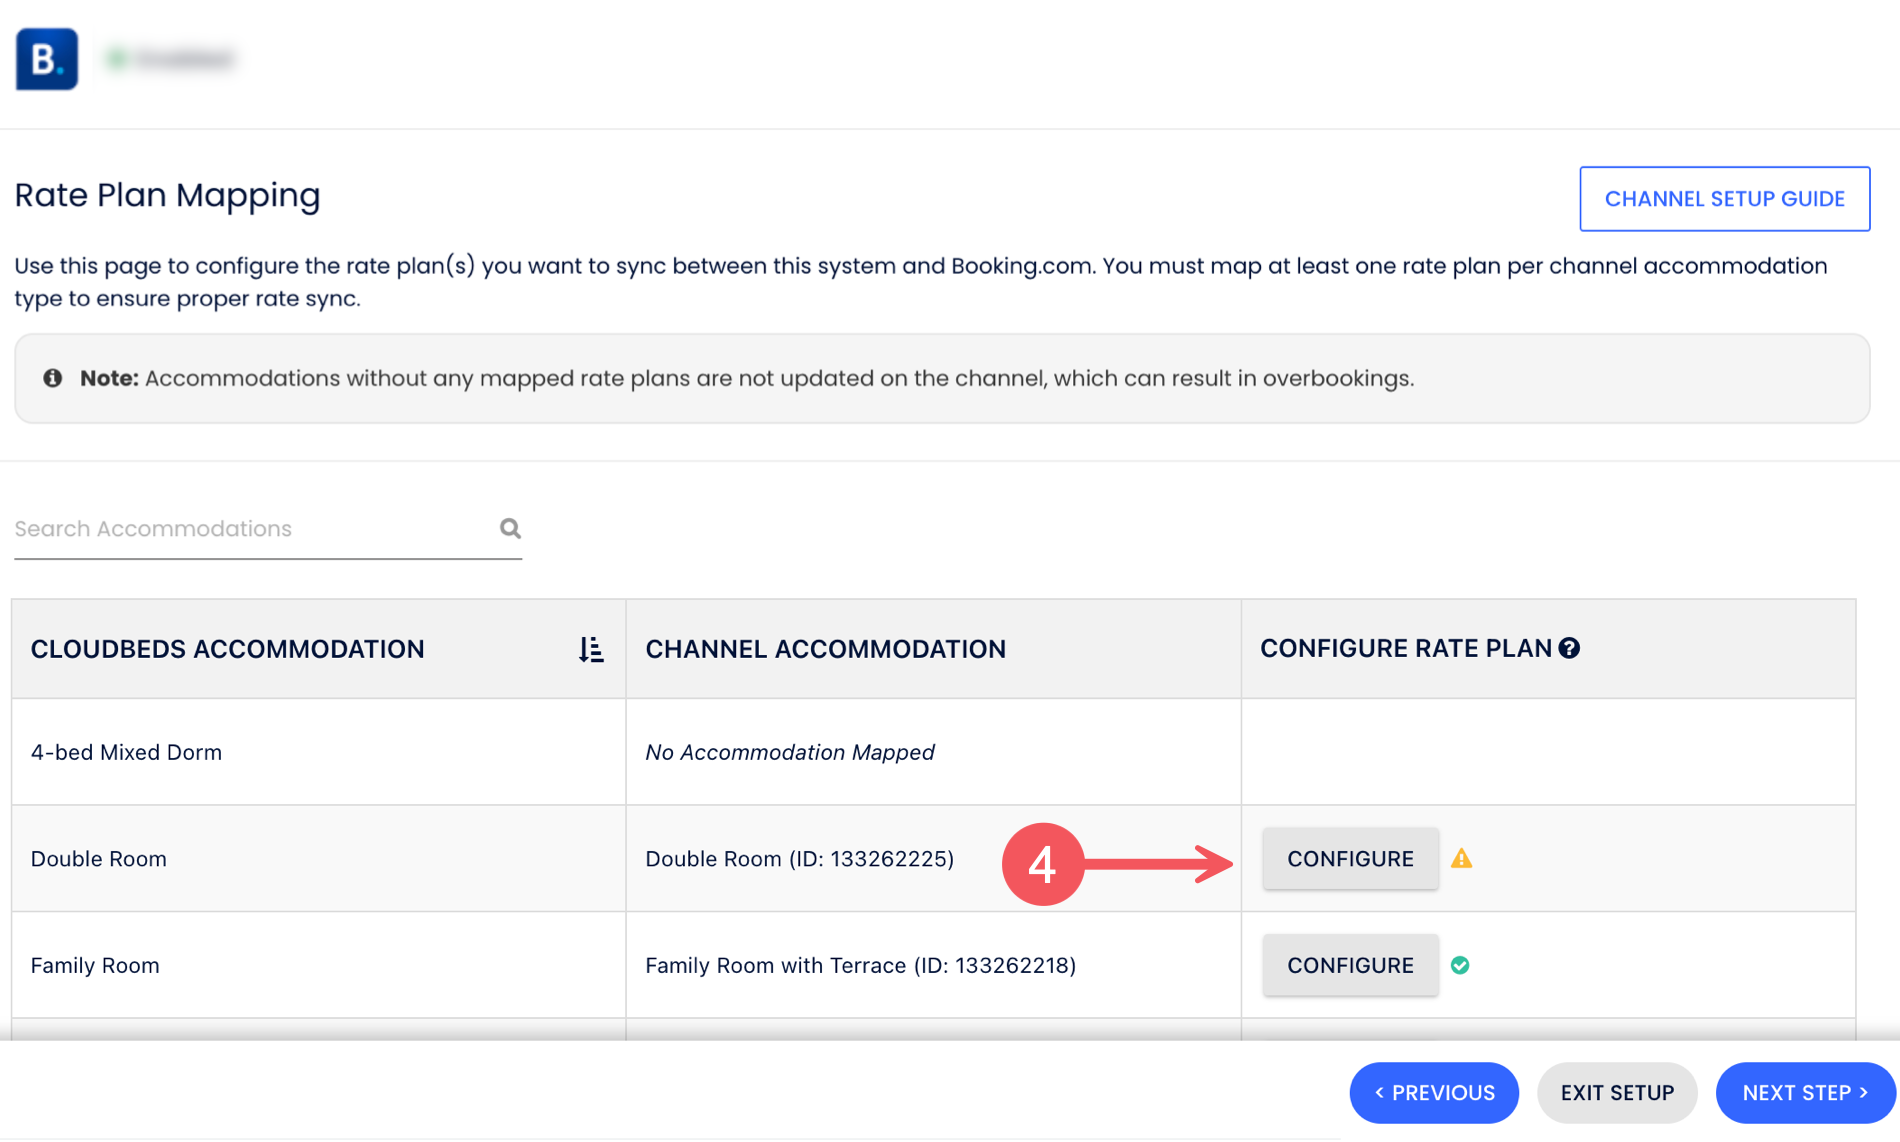Click the yellow warning icon for Double Room

[1461, 859]
